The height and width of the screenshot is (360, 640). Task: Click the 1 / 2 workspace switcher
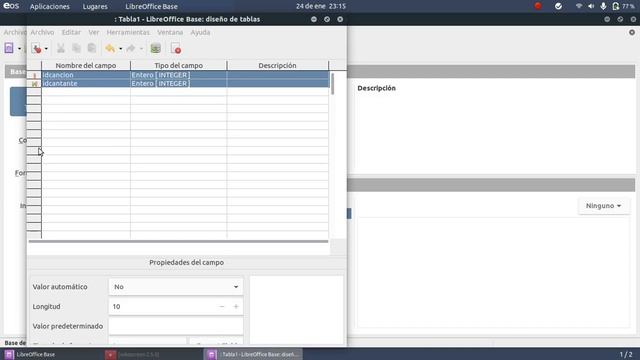coord(626,355)
